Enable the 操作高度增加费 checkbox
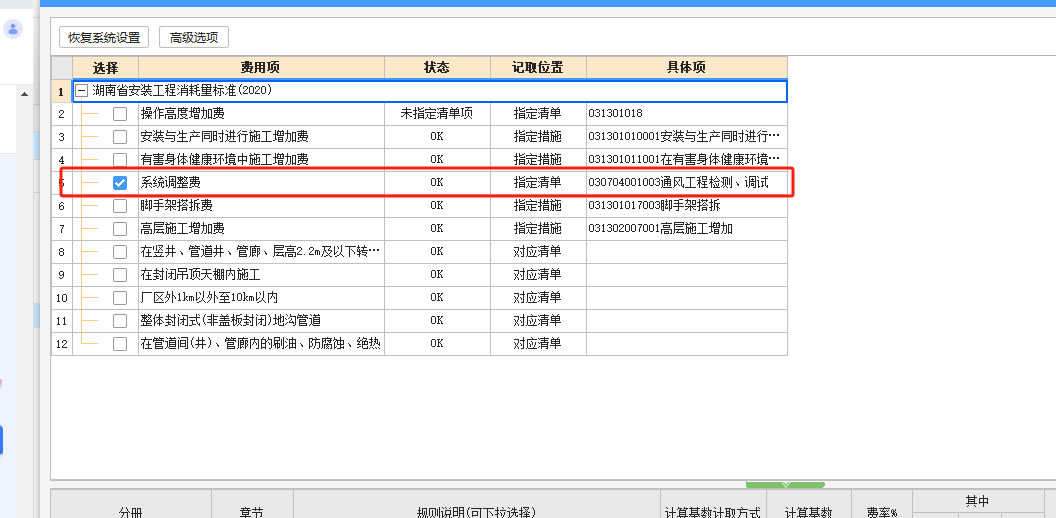This screenshot has height=518, width=1056. 120,115
